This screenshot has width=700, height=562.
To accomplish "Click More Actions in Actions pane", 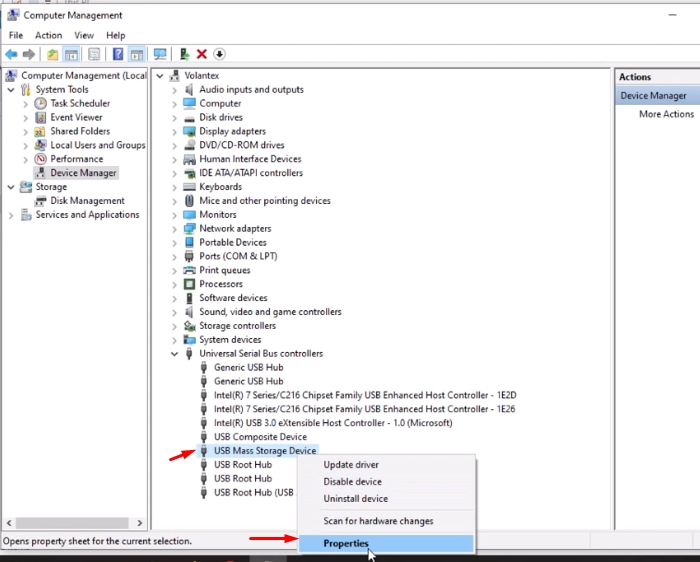I will tap(667, 114).
